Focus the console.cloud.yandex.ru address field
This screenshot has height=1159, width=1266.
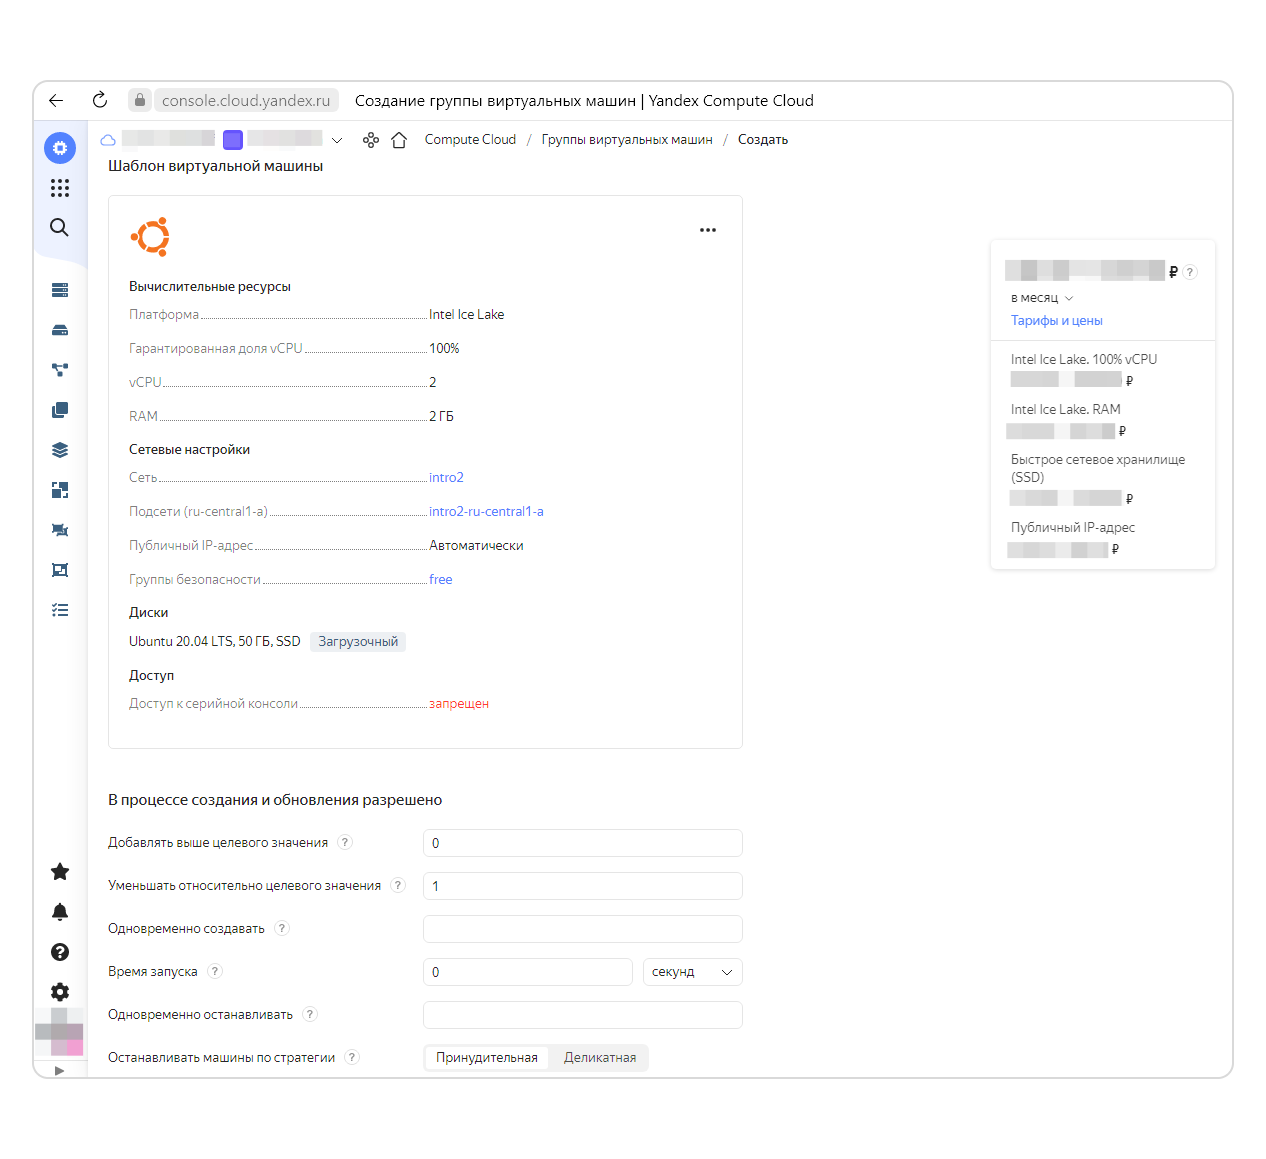tap(246, 100)
